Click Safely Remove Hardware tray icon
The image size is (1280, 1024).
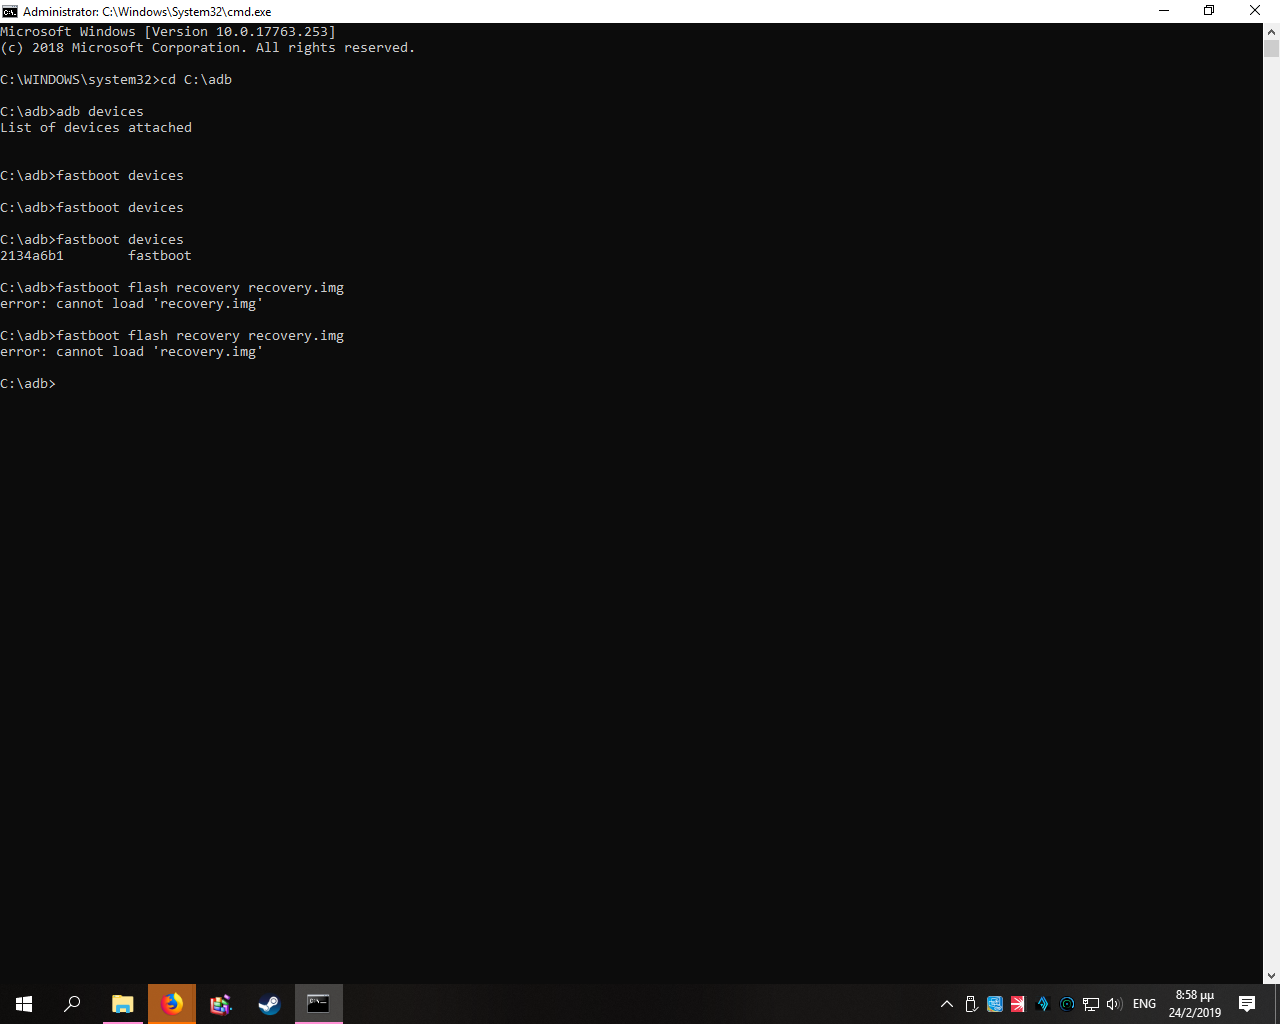point(971,1004)
